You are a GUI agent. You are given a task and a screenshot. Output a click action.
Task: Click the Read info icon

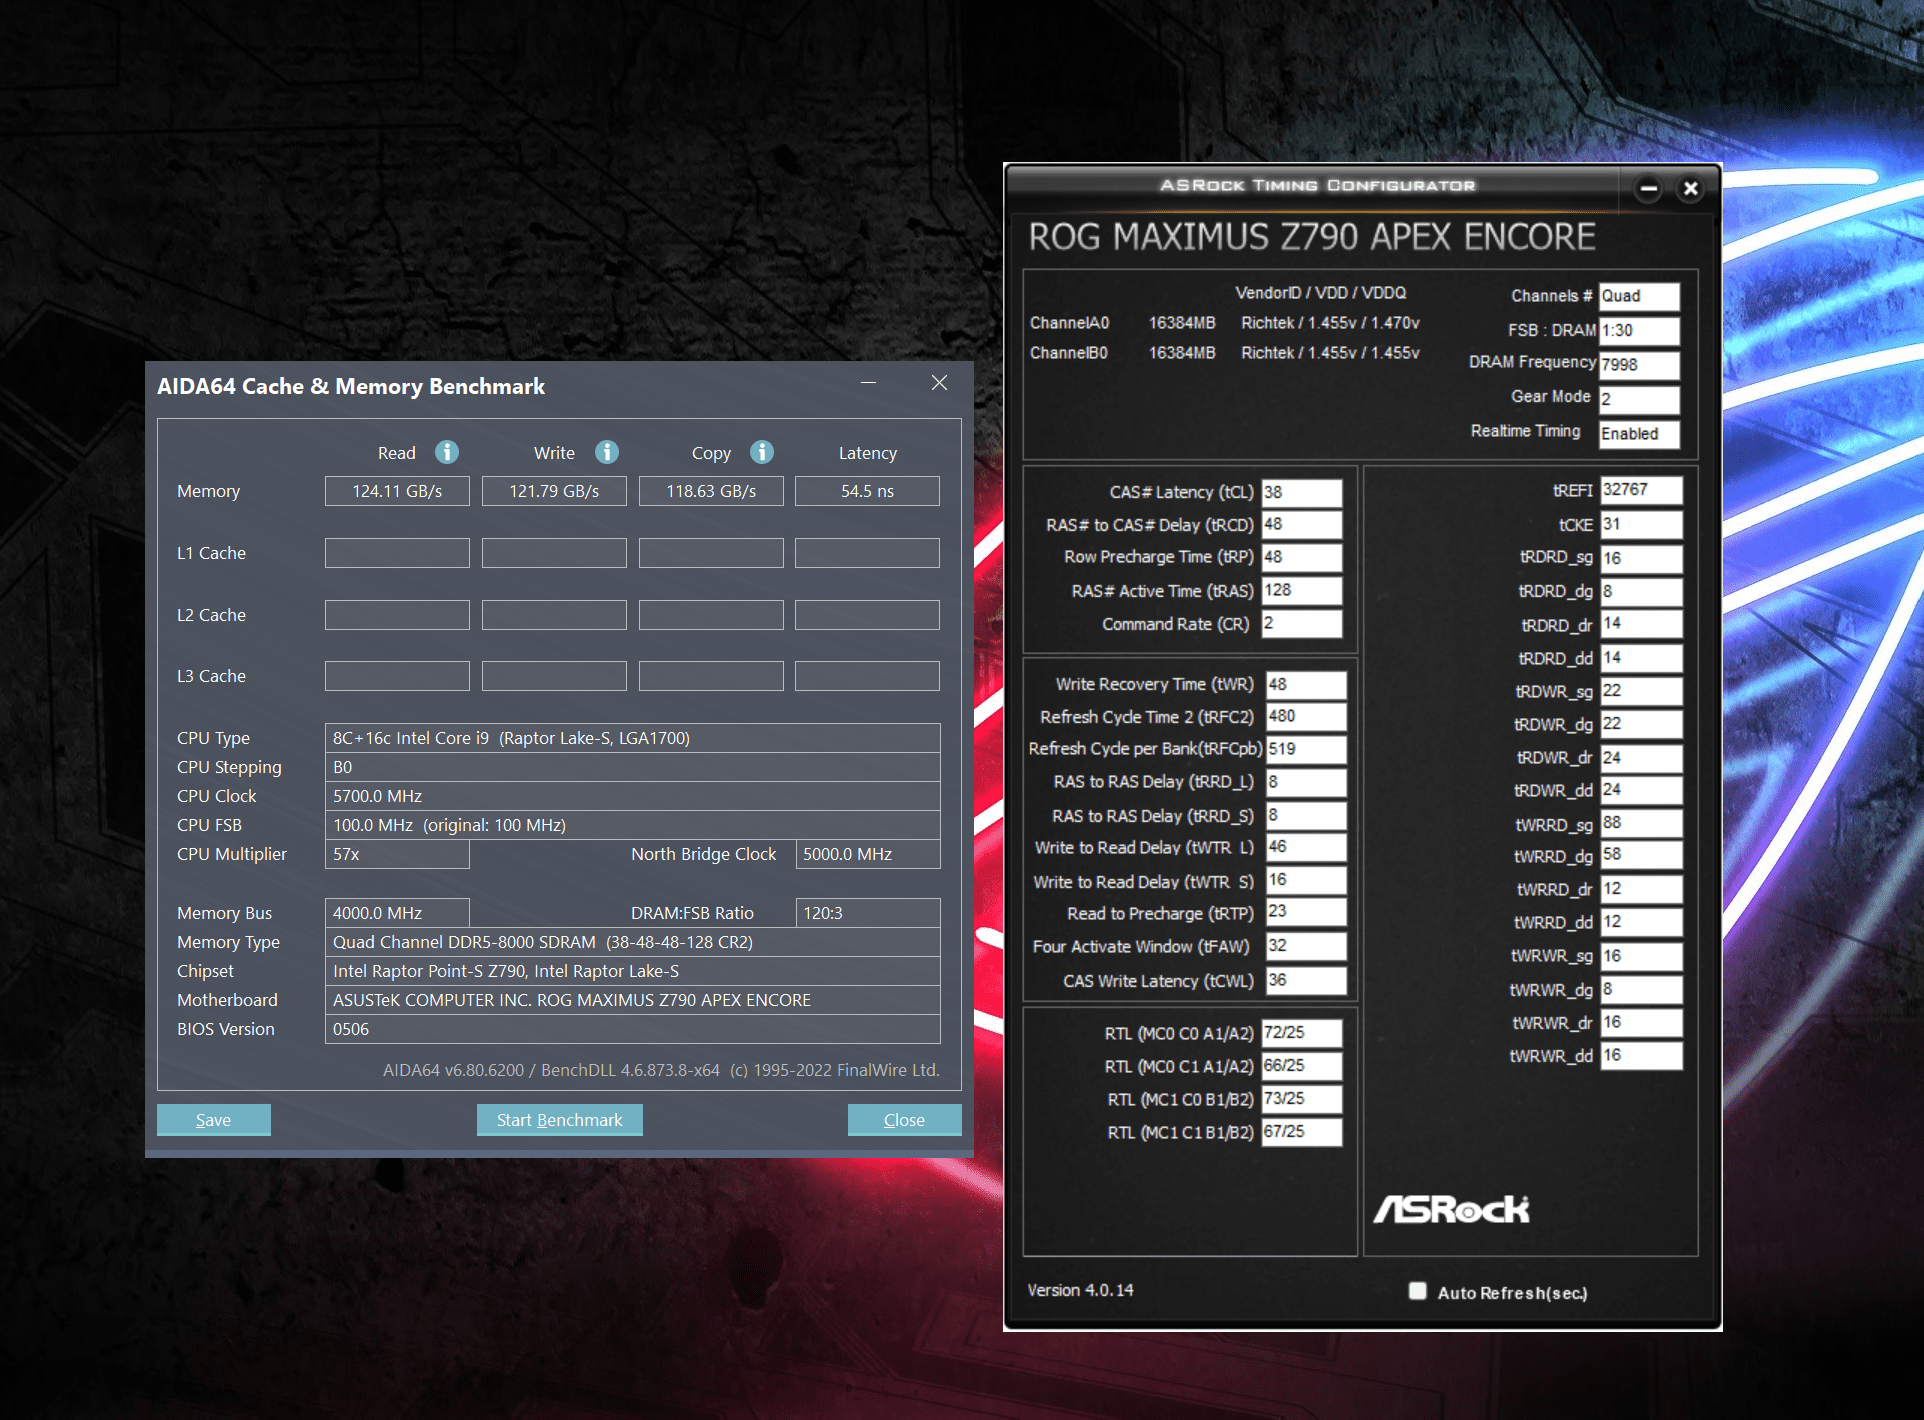[447, 452]
